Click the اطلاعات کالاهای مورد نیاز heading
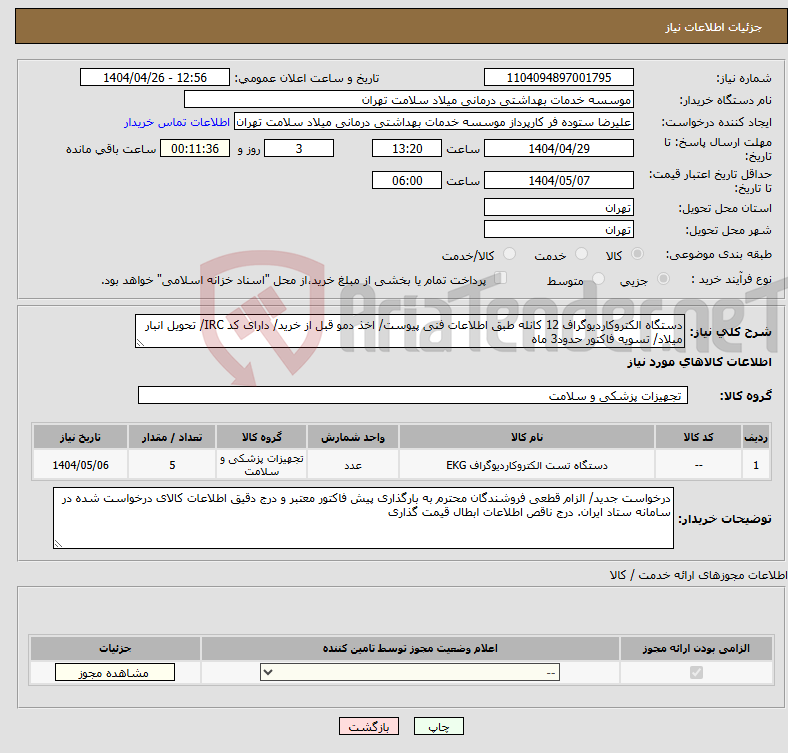Image resolution: width=788 pixels, height=753 pixels. [699, 362]
